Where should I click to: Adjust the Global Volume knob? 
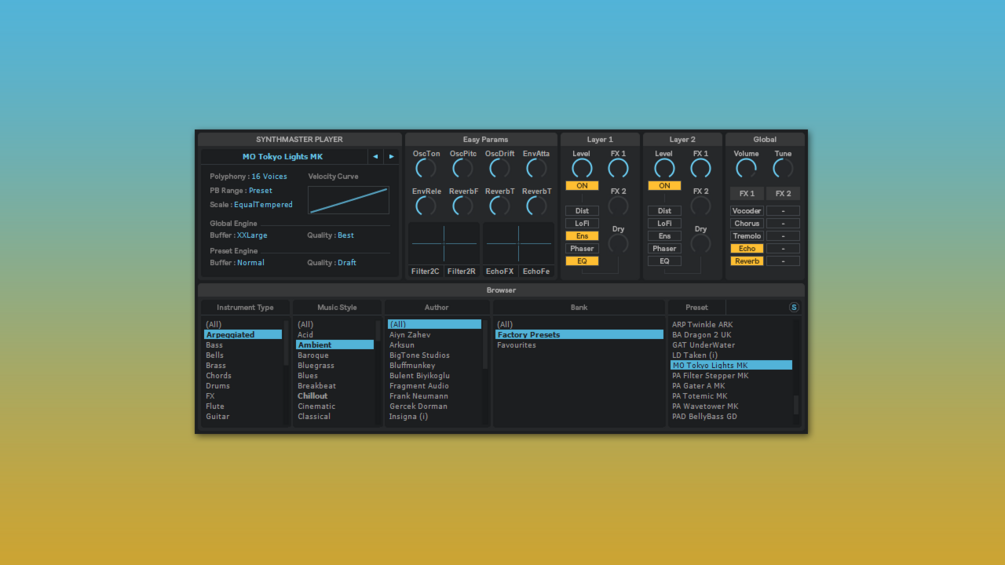[x=746, y=168]
